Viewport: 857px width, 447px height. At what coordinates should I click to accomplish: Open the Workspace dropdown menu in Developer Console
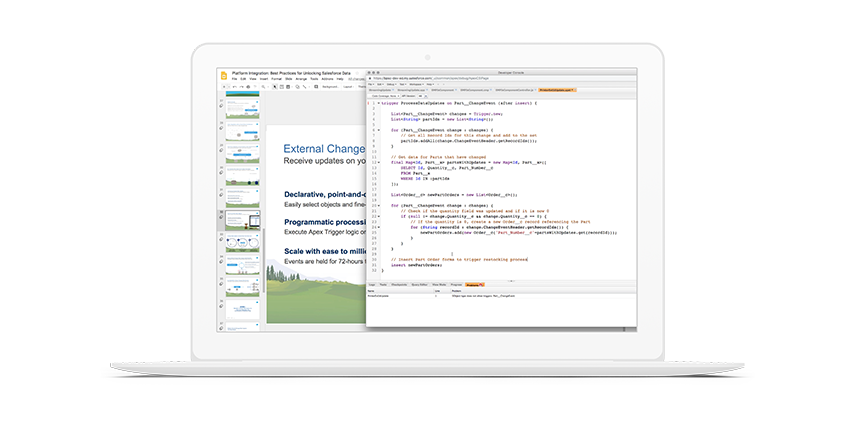pyautogui.click(x=416, y=84)
